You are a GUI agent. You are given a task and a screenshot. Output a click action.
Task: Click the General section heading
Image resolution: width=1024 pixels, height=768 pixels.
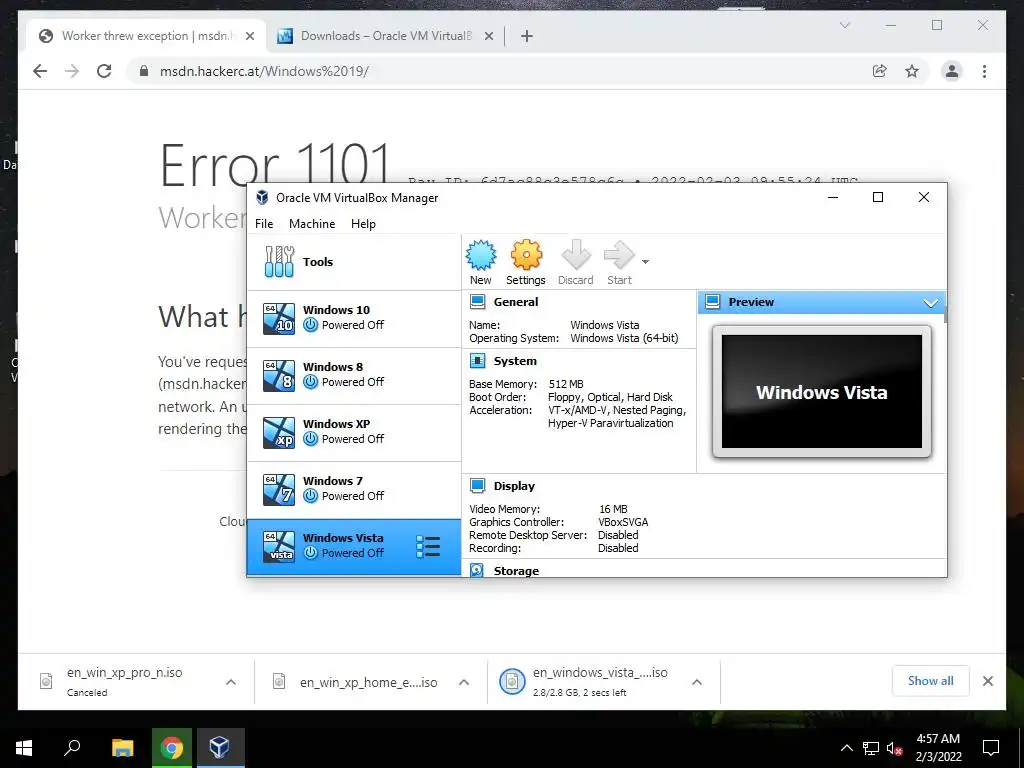(x=516, y=302)
